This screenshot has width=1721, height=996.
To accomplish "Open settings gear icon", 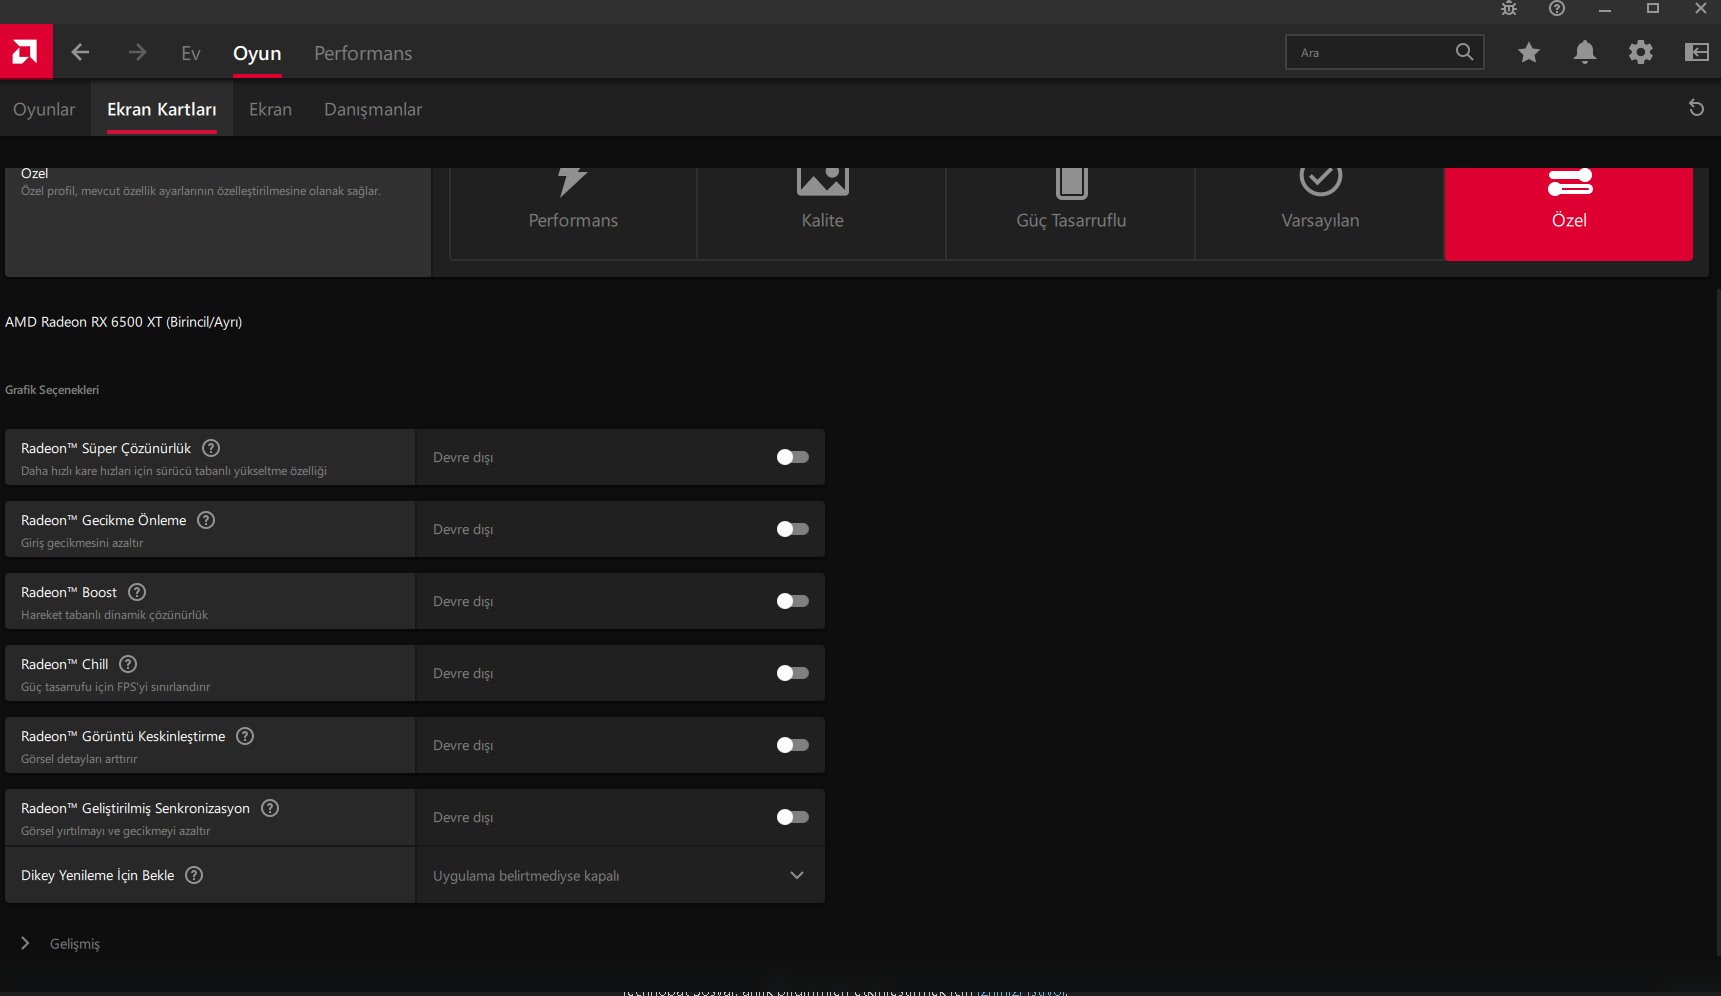I will (1641, 52).
